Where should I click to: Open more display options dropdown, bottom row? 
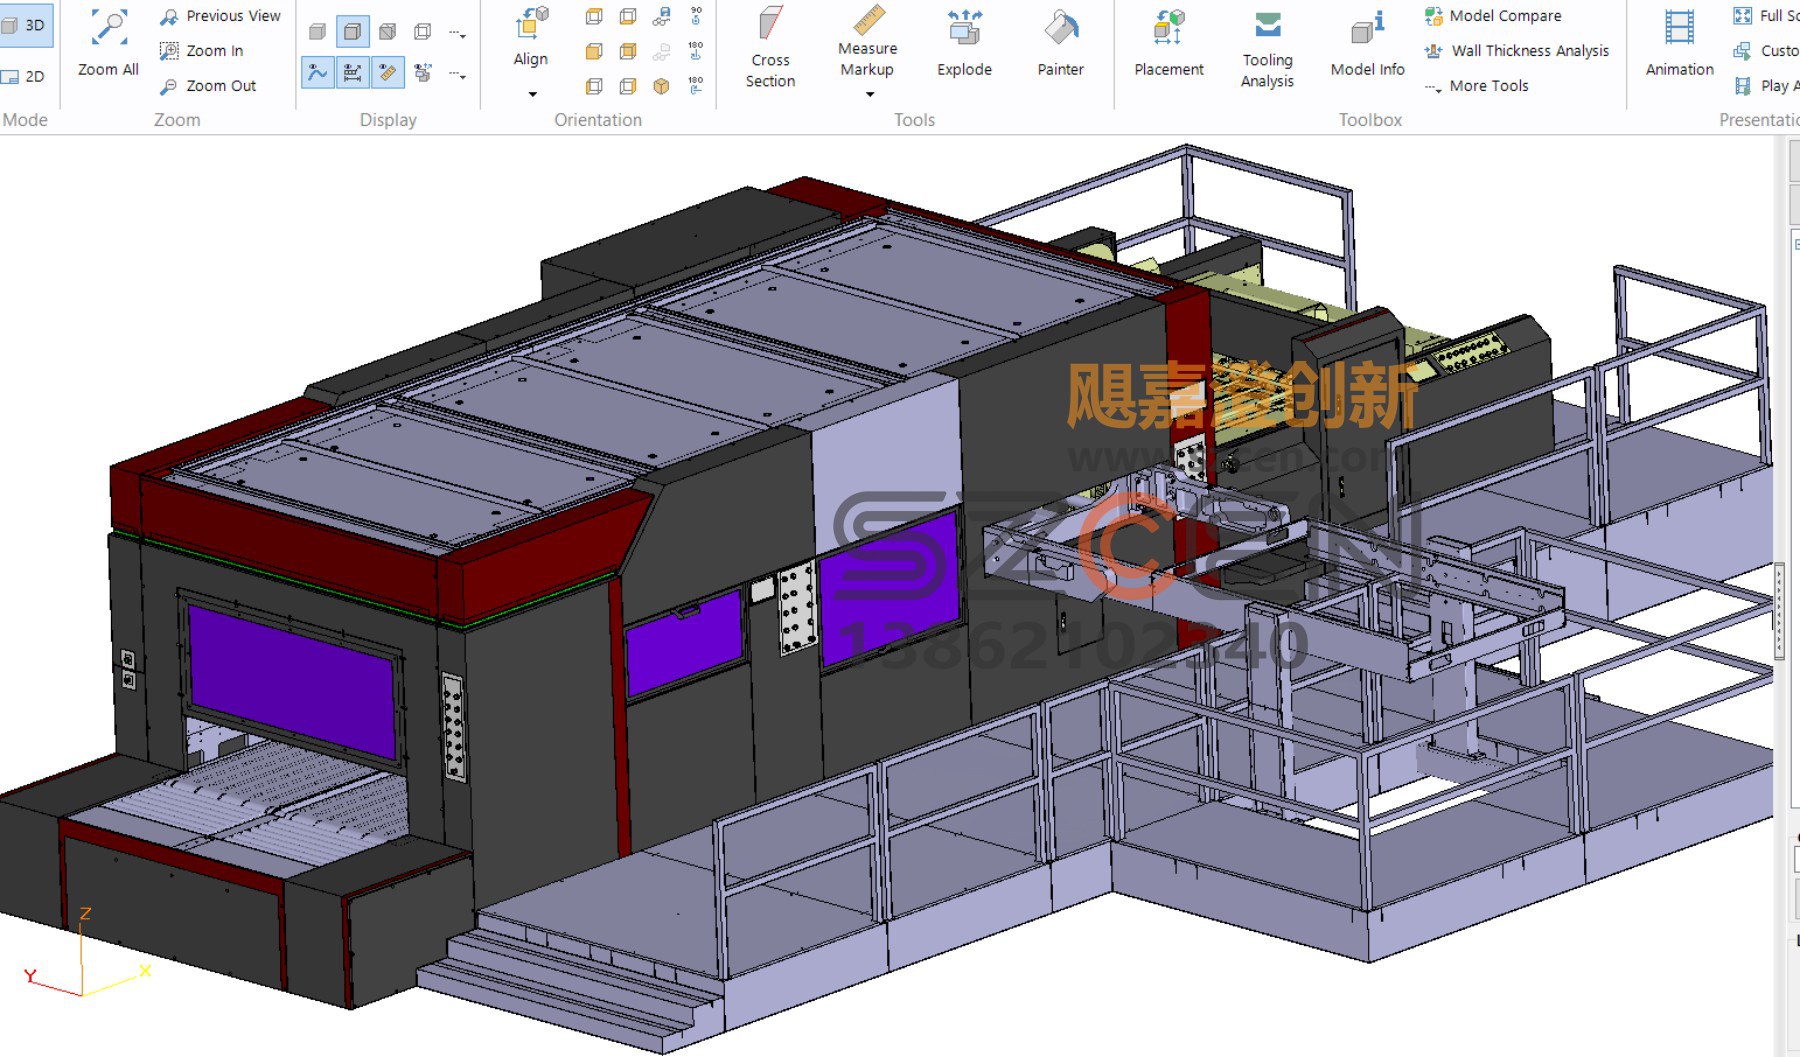coord(458,74)
